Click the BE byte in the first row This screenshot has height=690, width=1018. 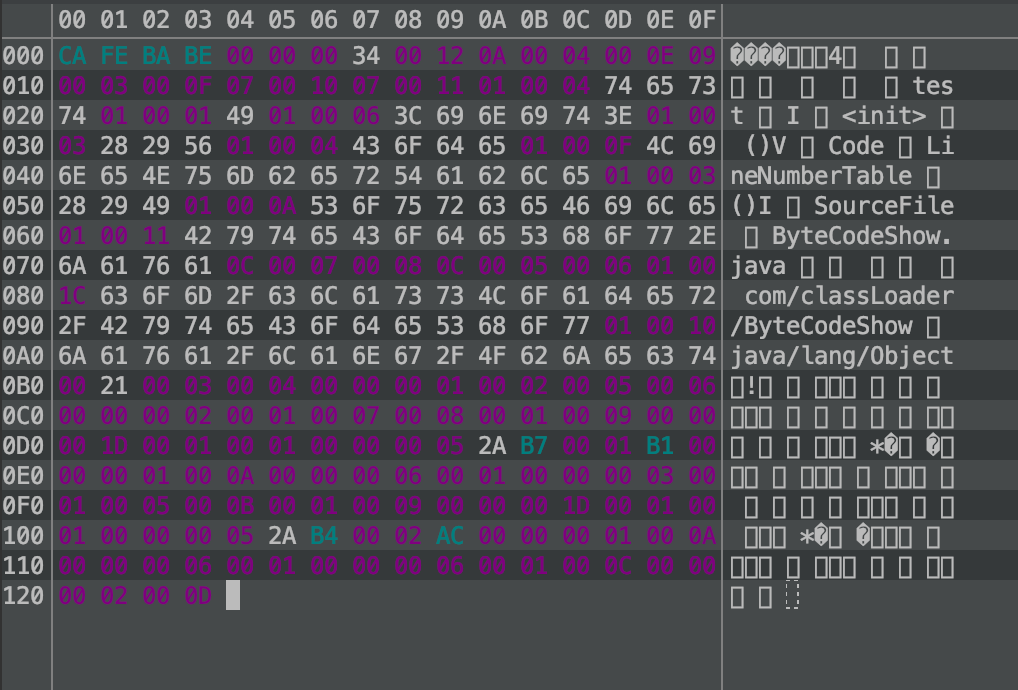point(198,55)
